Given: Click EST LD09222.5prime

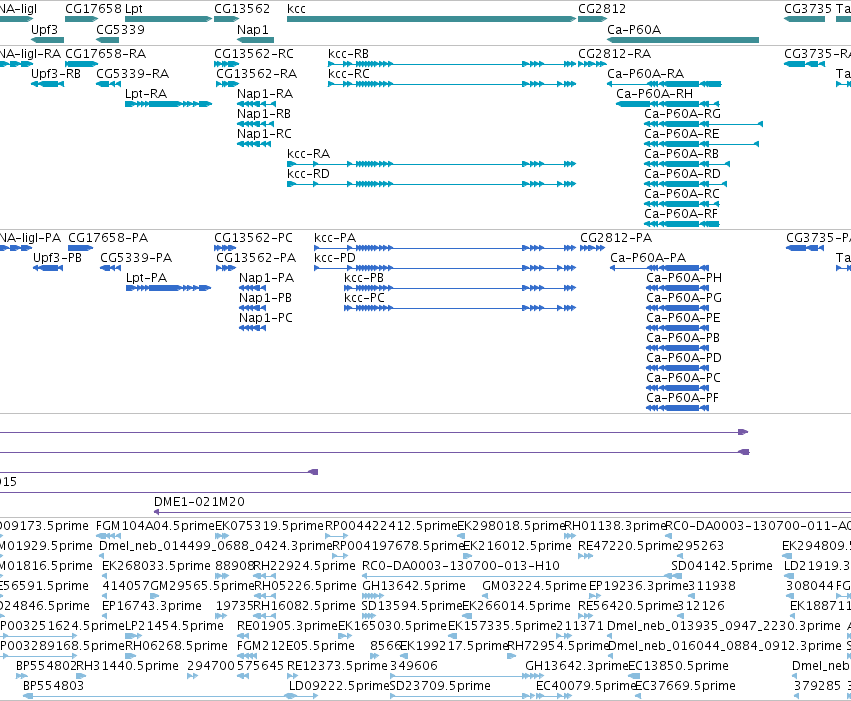Looking at the screenshot, I should [339, 686].
